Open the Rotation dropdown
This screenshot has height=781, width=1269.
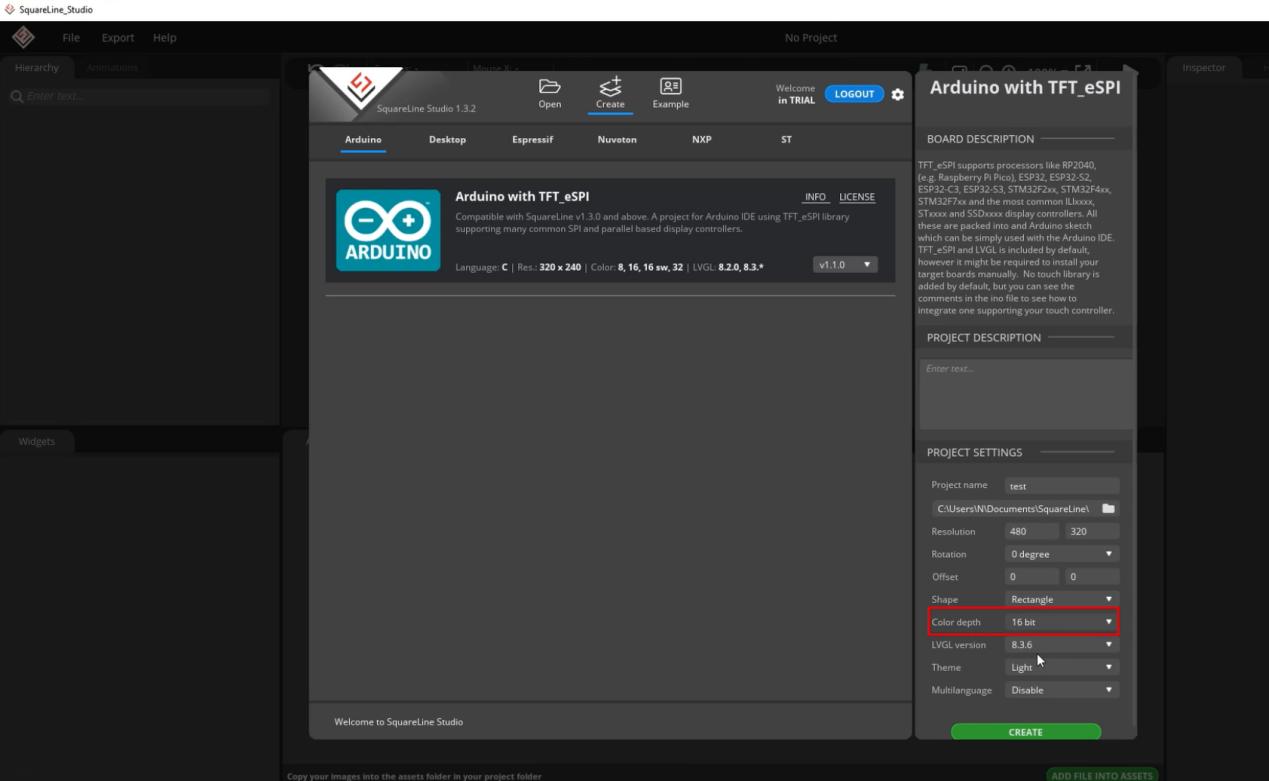pyautogui.click(x=1062, y=554)
